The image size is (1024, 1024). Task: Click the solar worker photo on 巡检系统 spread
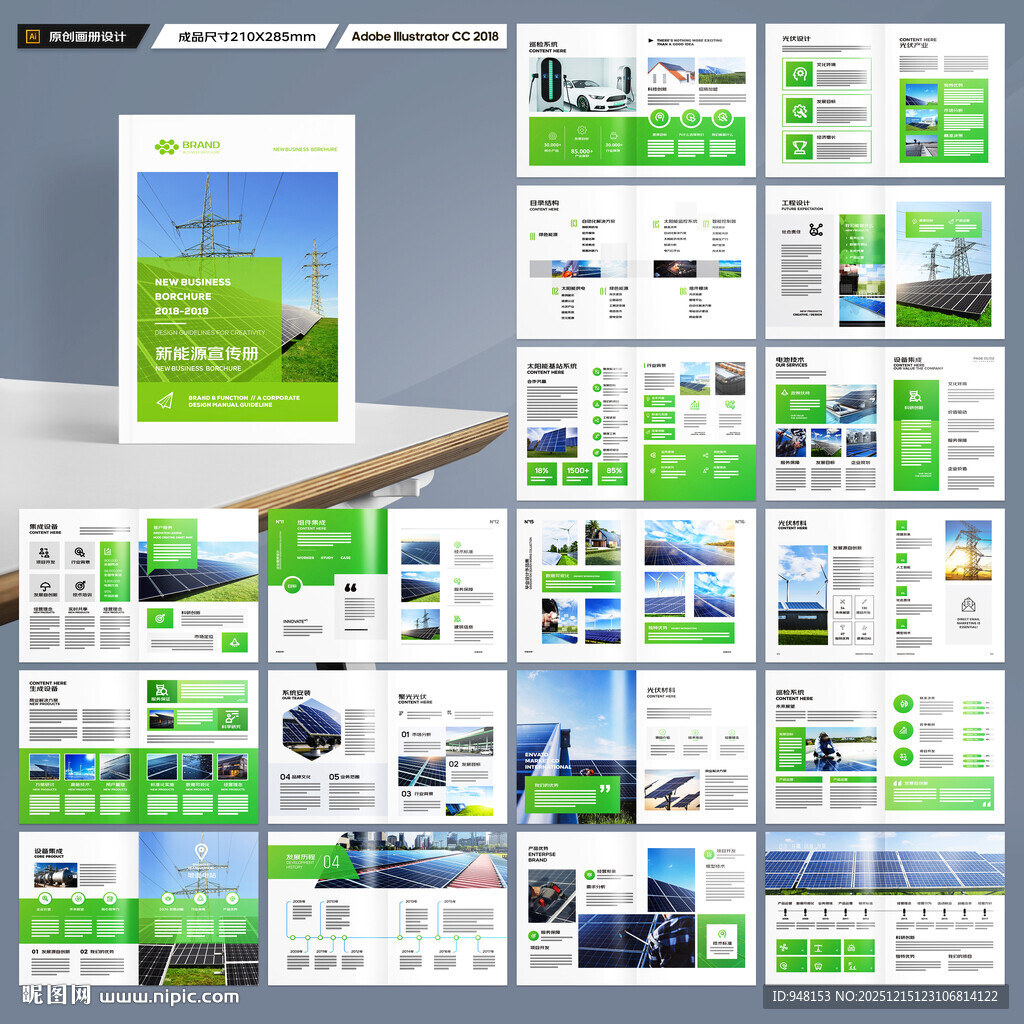point(841,748)
